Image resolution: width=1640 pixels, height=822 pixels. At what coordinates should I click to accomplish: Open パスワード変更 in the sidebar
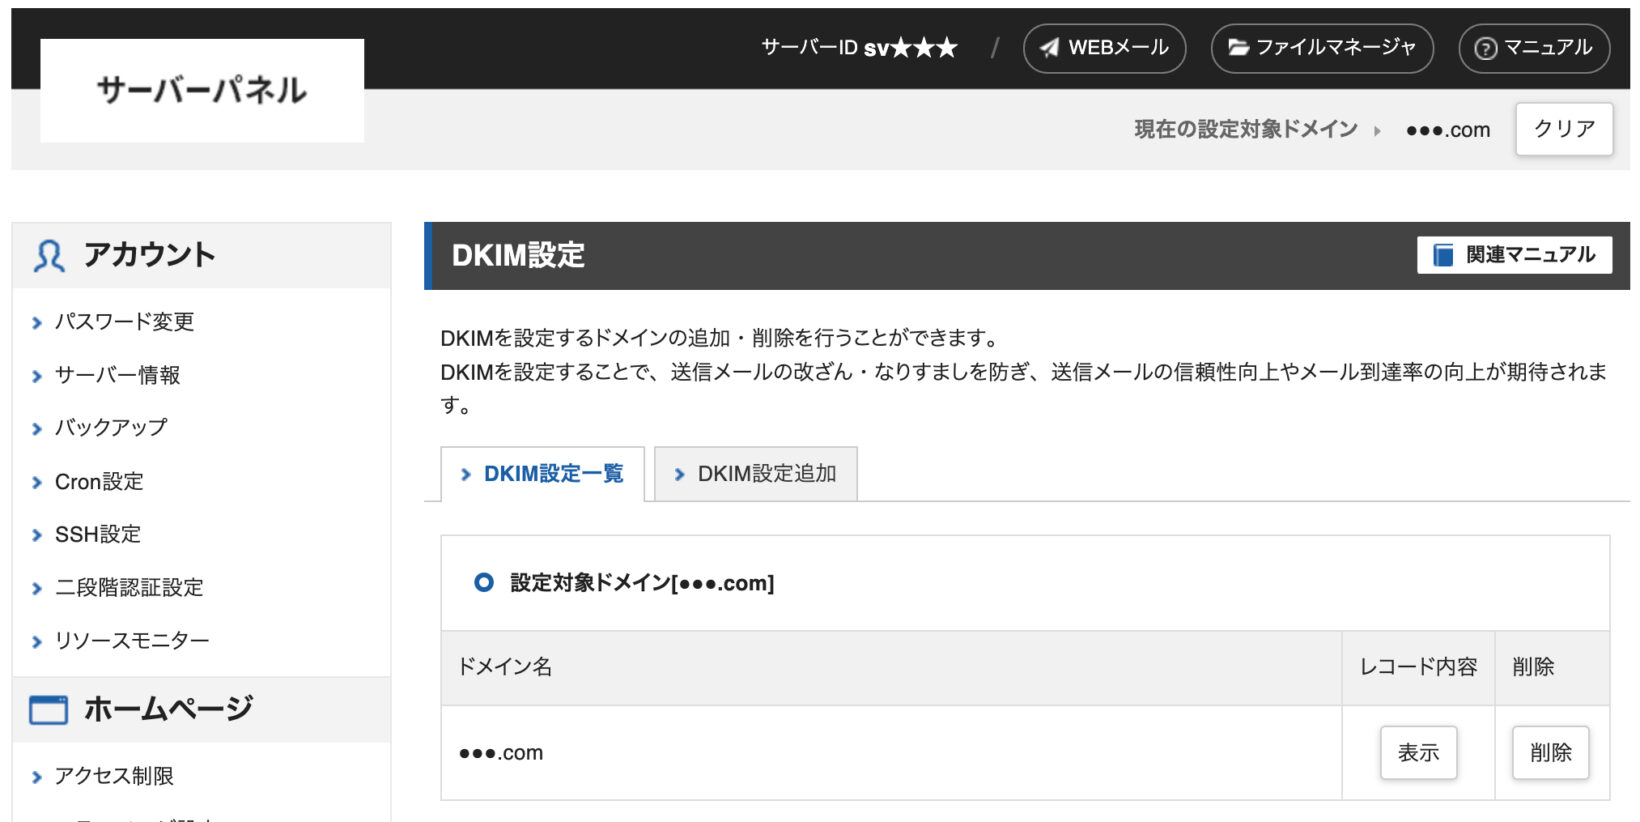pyautogui.click(x=124, y=322)
